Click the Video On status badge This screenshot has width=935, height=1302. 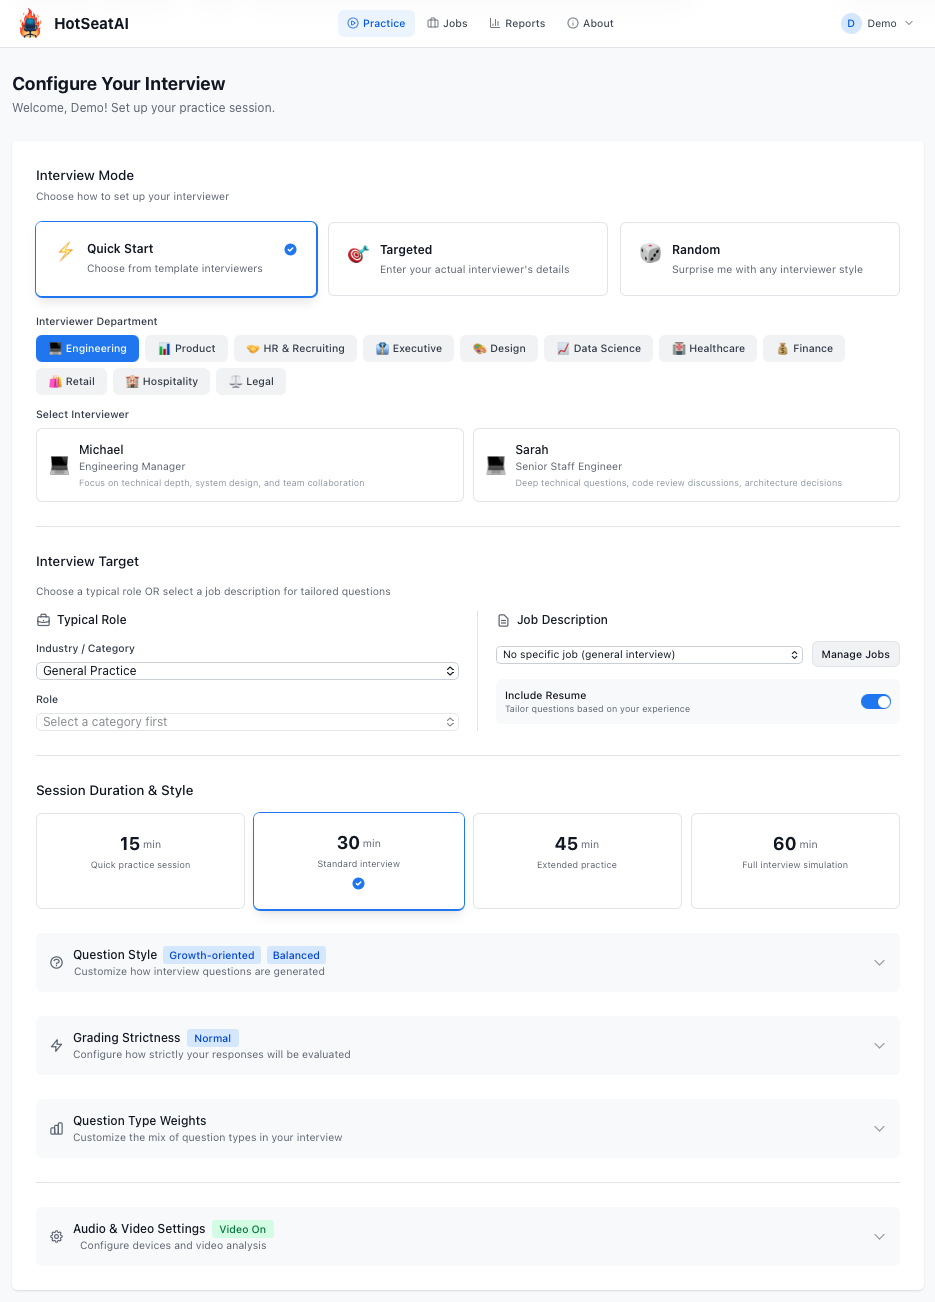pyautogui.click(x=242, y=1229)
